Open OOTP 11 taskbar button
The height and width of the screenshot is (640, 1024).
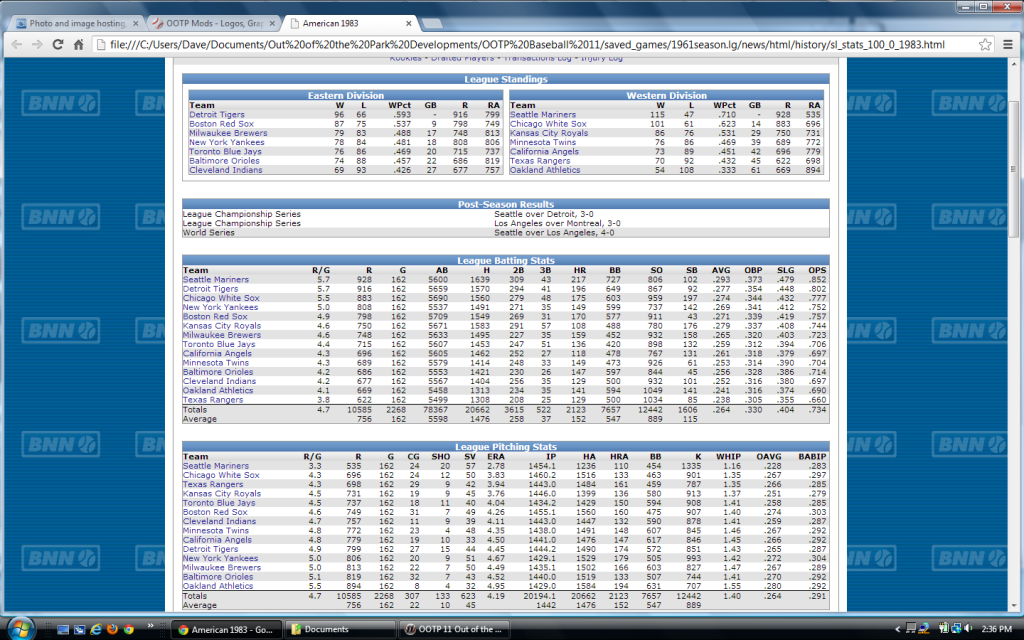click(x=455, y=630)
